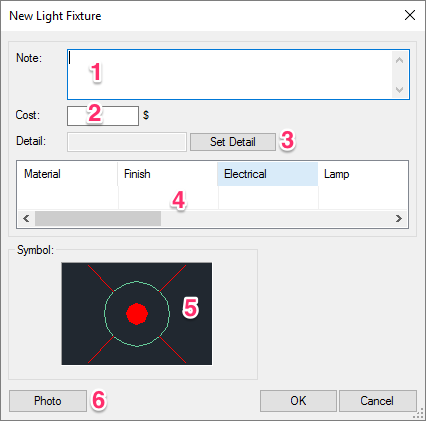Close the New Light Fixture dialog

(x=410, y=15)
